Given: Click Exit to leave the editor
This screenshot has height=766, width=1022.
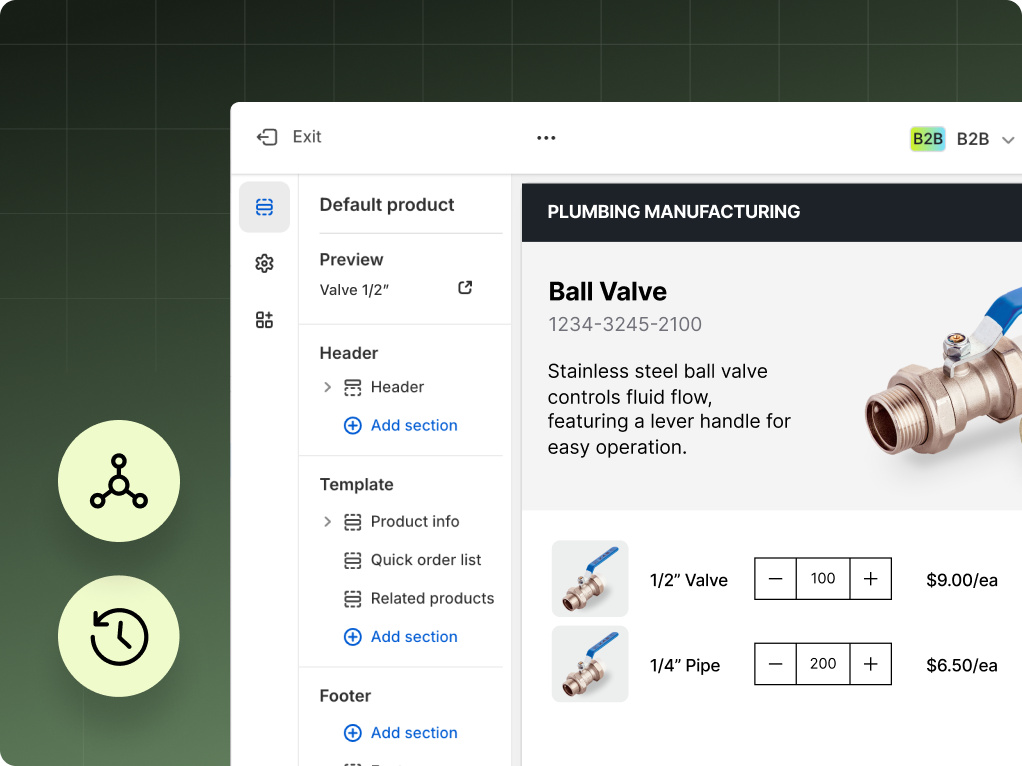Looking at the screenshot, I should tap(289, 137).
